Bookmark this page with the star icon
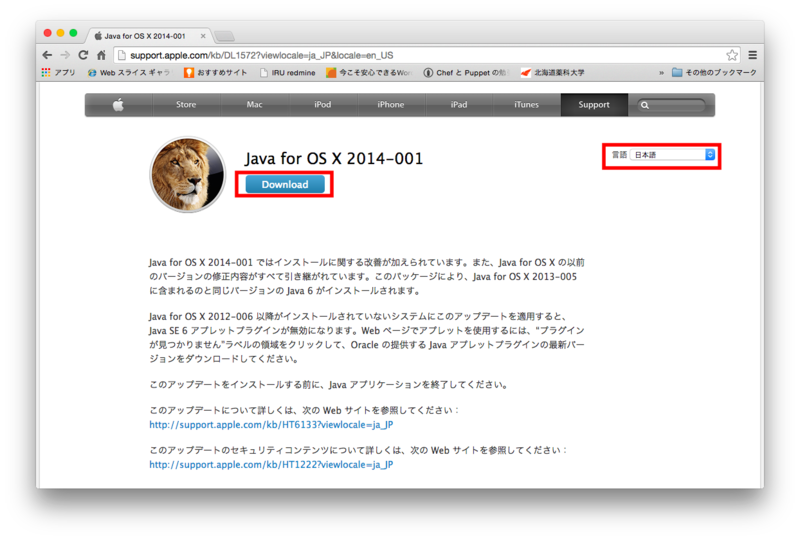The width and height of the screenshot is (800, 540). pos(732,55)
